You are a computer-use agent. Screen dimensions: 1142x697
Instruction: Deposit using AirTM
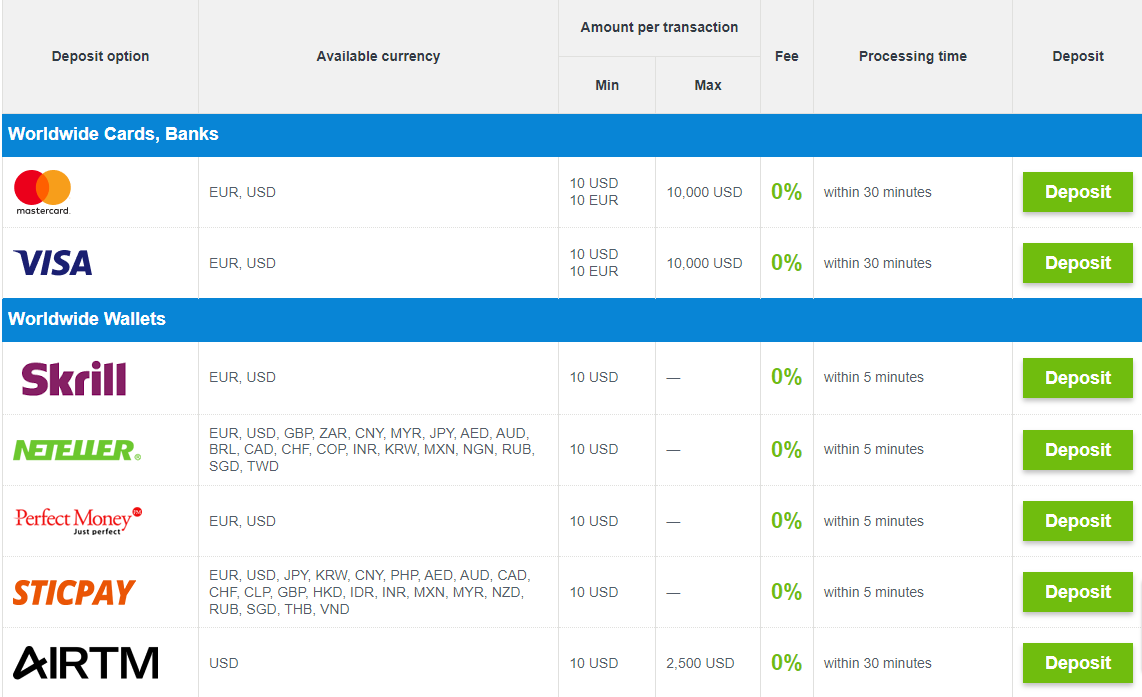click(1077, 663)
